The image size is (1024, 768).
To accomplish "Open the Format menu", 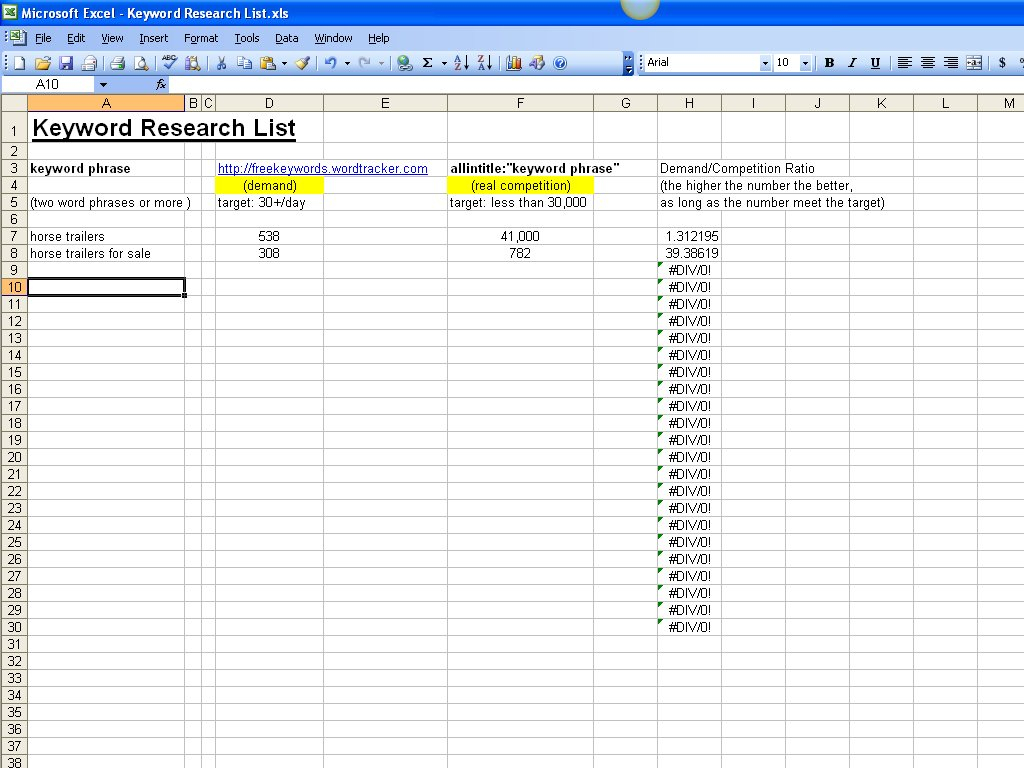I will 200,38.
